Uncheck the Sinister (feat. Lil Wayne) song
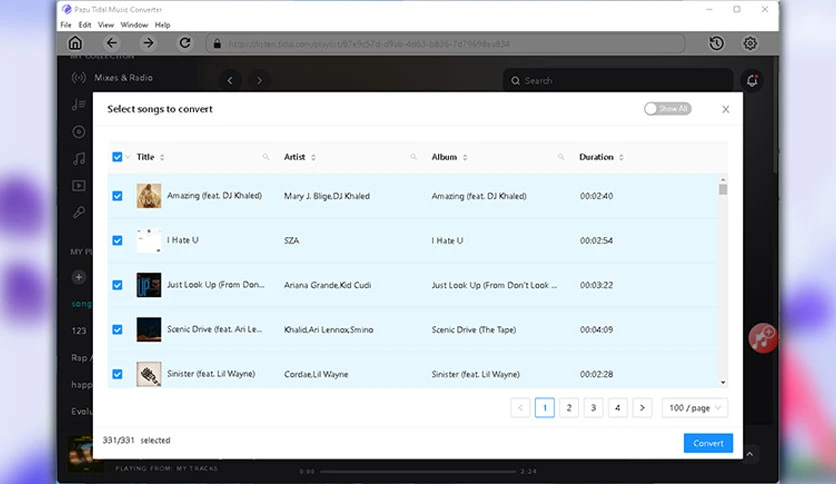Image resolution: width=836 pixels, height=484 pixels. (117, 374)
